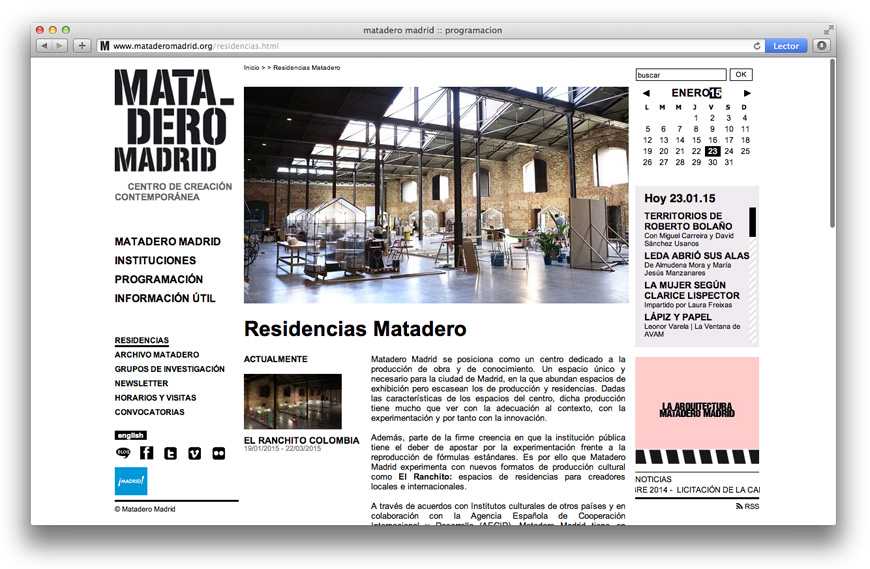The height and width of the screenshot is (569, 870).
Task: Focus the URL address field
Action: click(x=430, y=46)
